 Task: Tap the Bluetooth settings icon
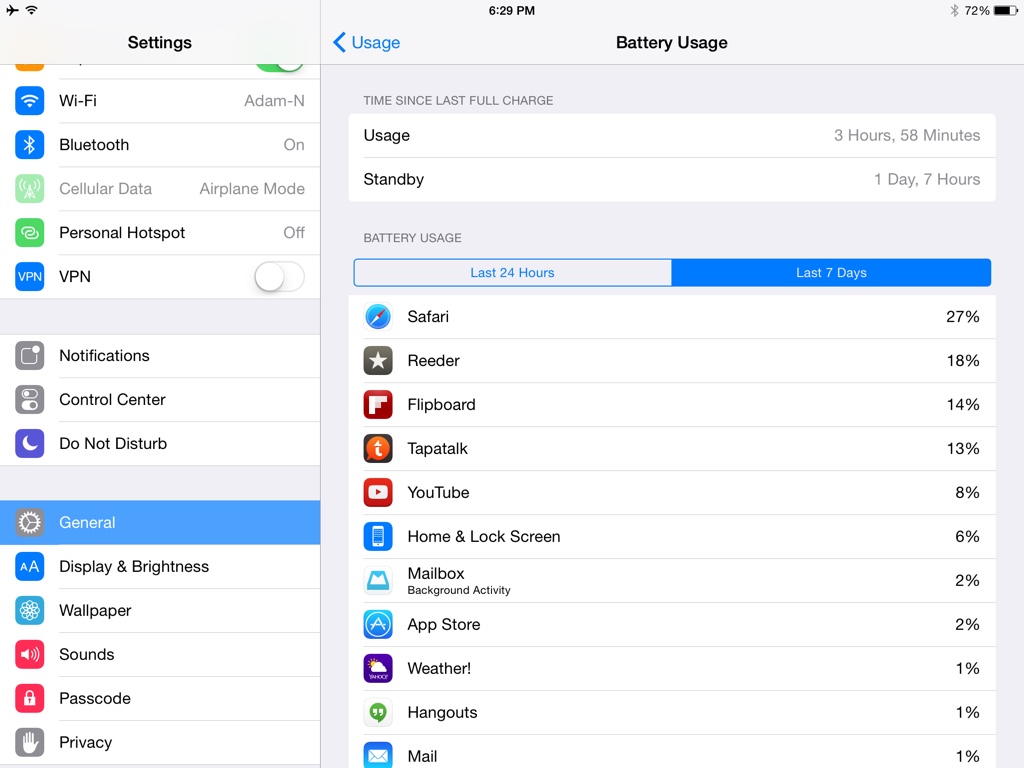[29, 144]
